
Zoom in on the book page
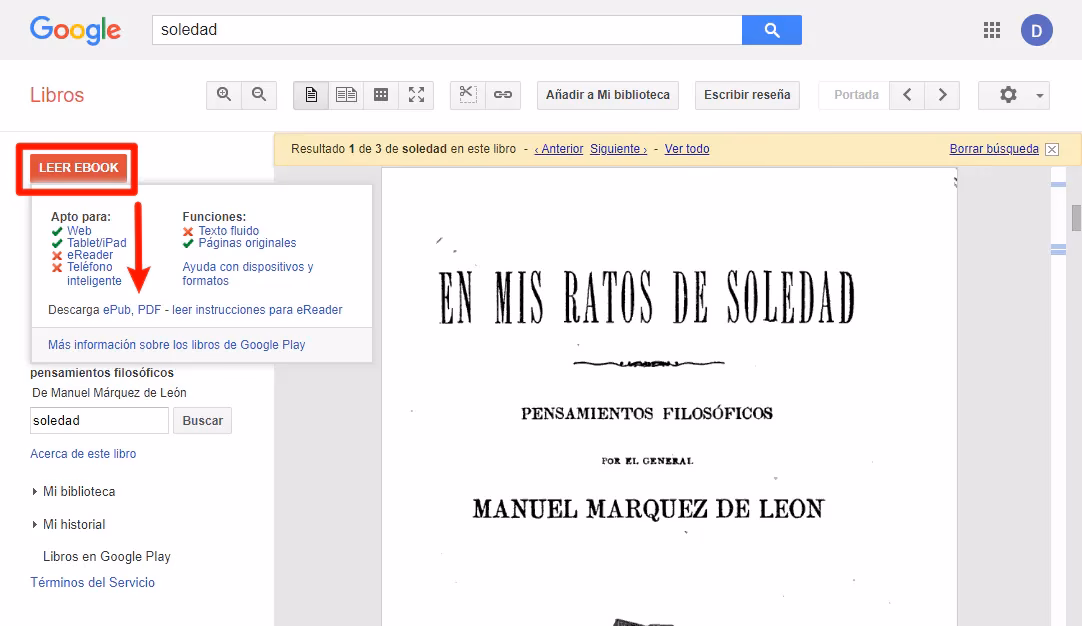tap(224, 94)
